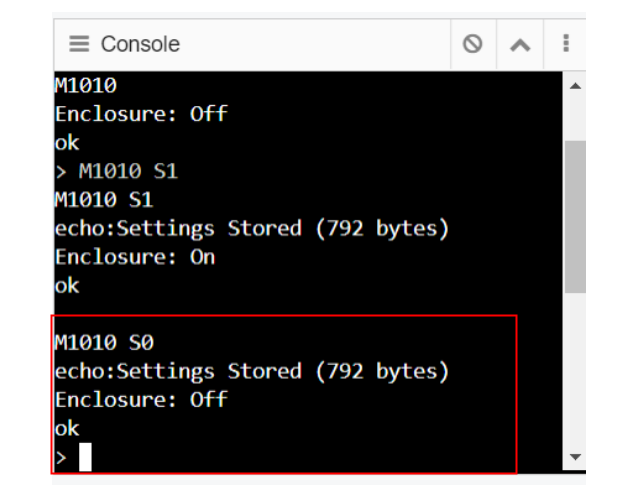Click the "M1010 S1" echoed line without prompt
Viewport: 629px width, 504px height.
pyautogui.click(x=104, y=200)
